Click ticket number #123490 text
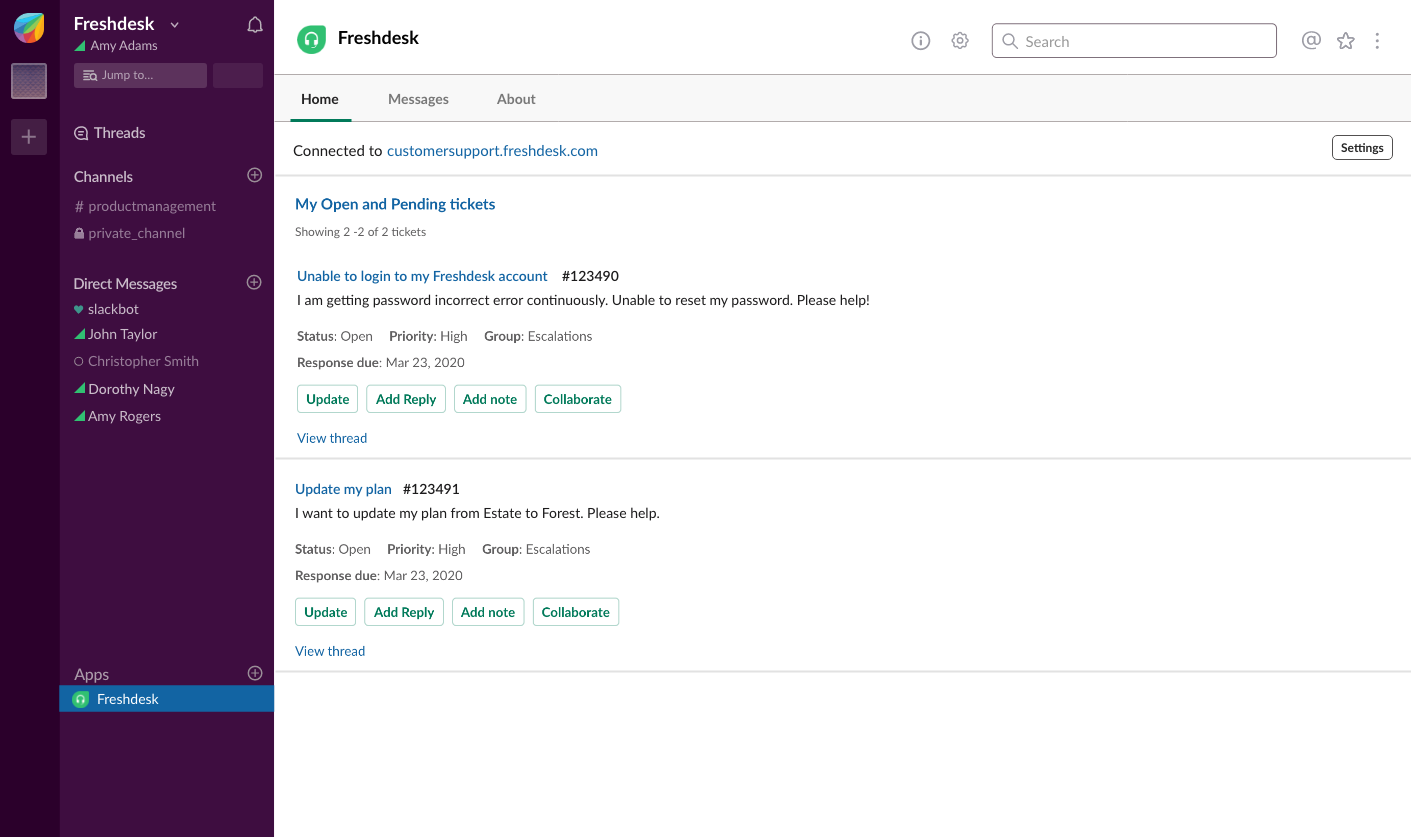This screenshot has width=1411, height=837. tap(590, 276)
